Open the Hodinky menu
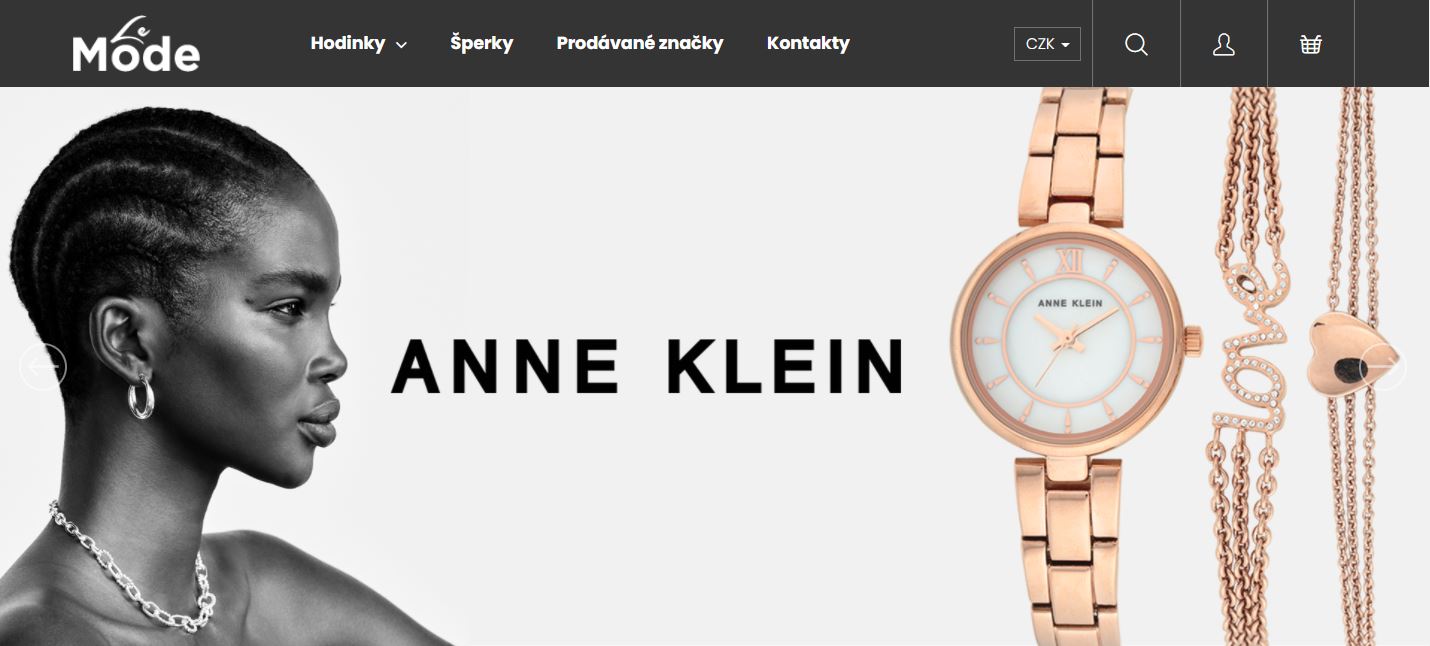1430x646 pixels. pos(348,43)
